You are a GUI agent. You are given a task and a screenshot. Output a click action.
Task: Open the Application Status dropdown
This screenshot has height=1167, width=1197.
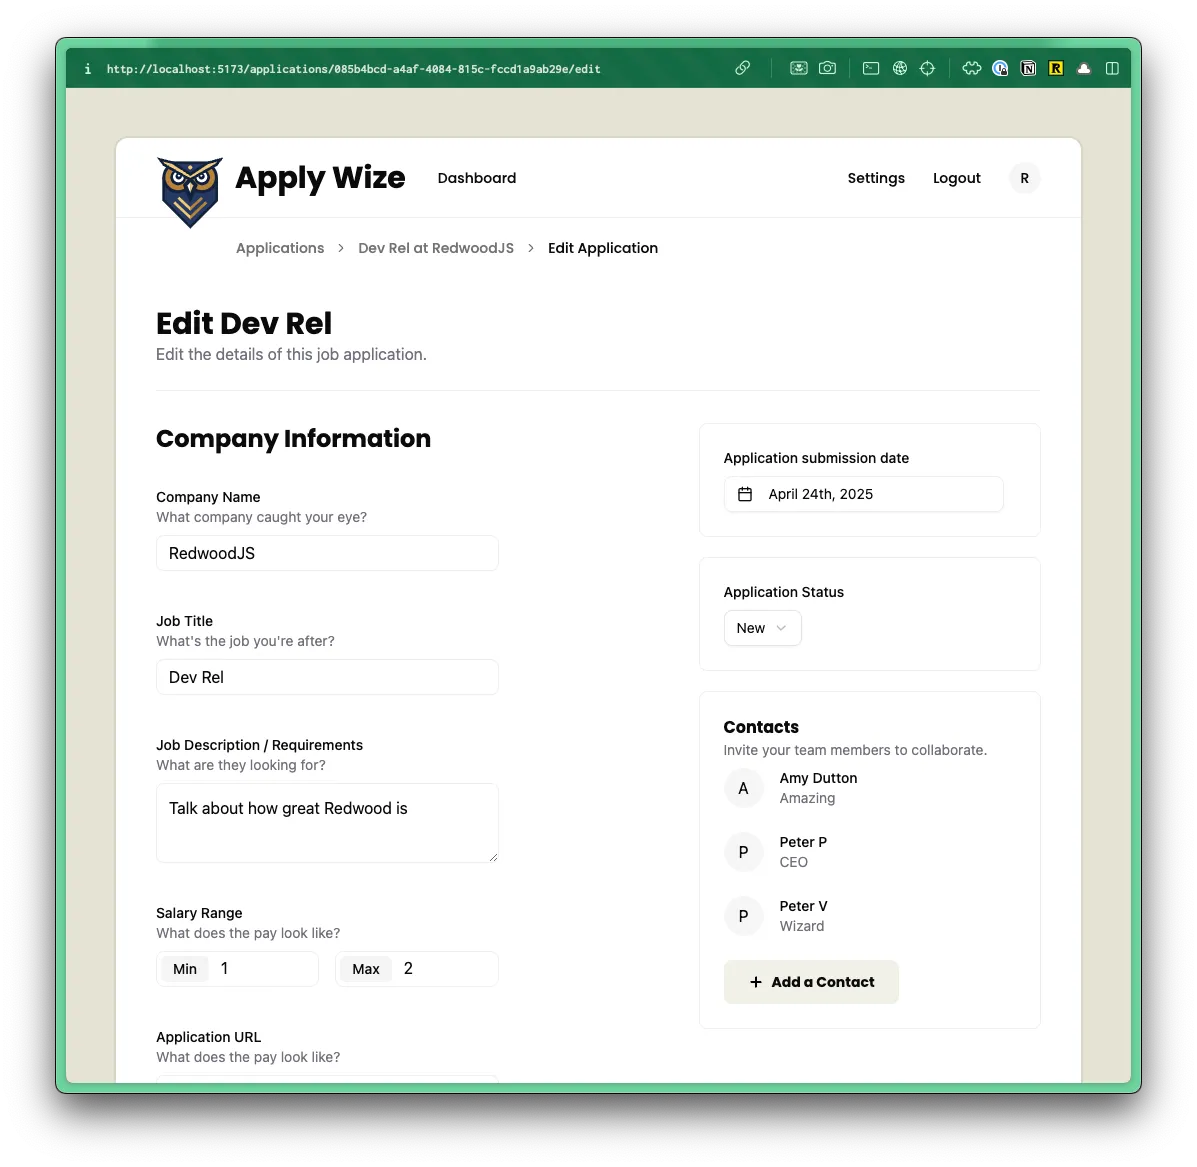(x=762, y=628)
